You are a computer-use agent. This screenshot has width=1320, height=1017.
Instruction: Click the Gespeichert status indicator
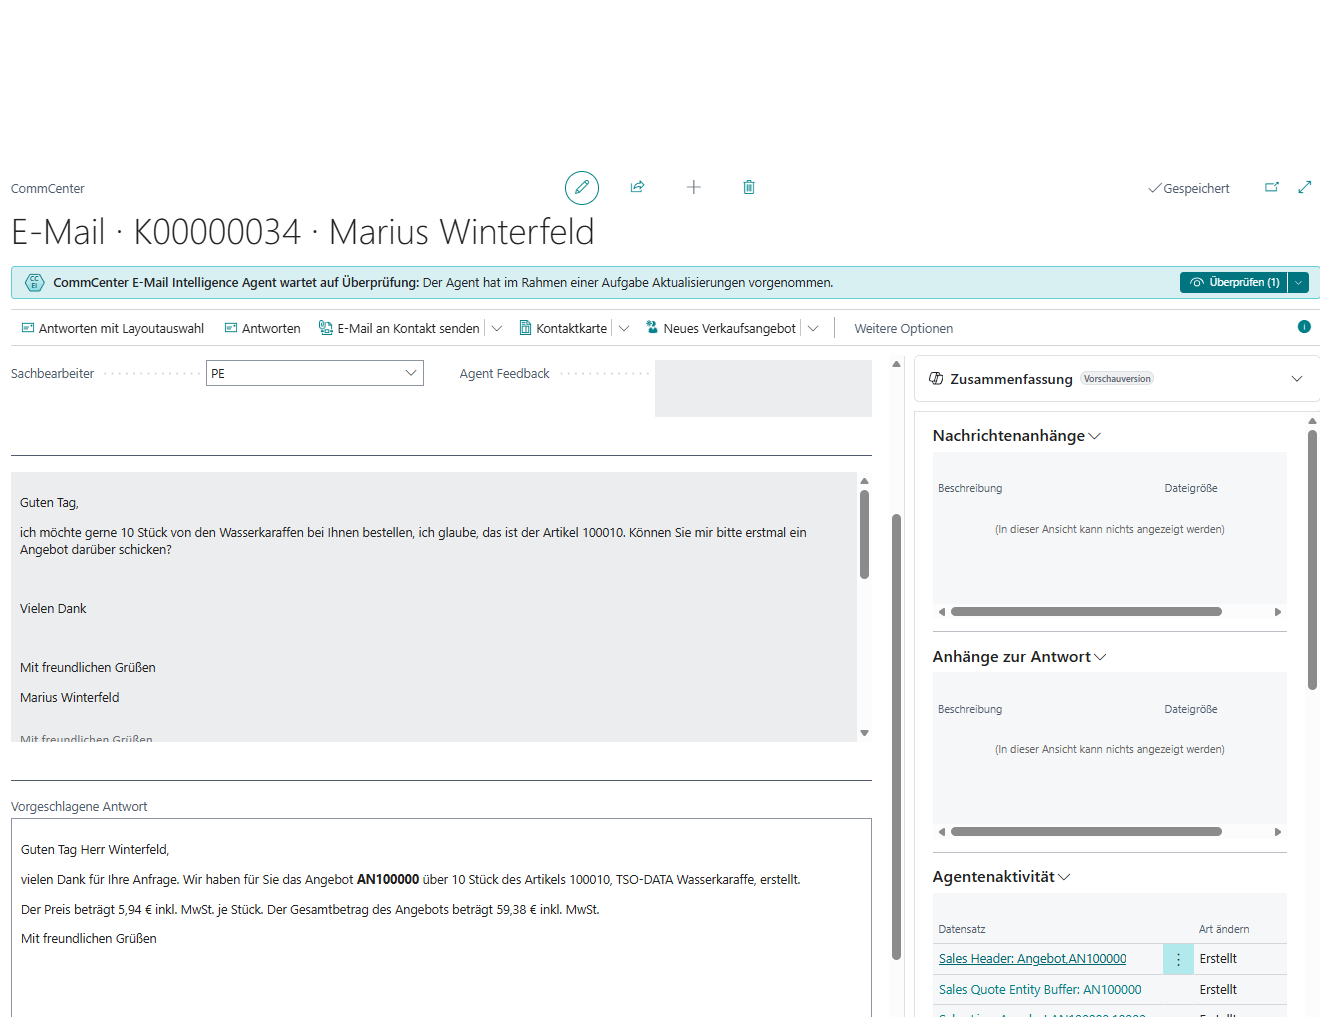click(1189, 188)
